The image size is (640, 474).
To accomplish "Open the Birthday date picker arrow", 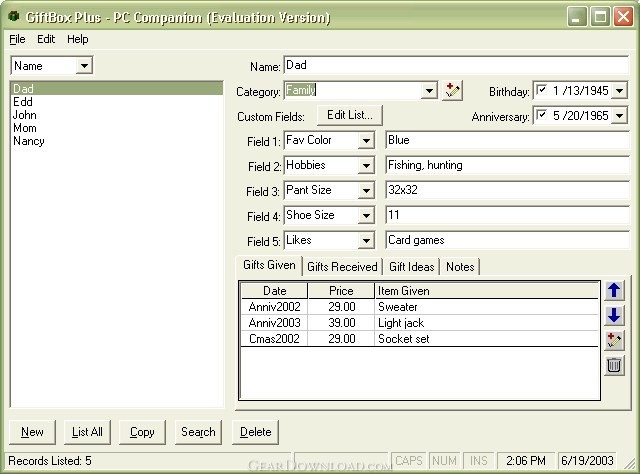I will click(620, 91).
